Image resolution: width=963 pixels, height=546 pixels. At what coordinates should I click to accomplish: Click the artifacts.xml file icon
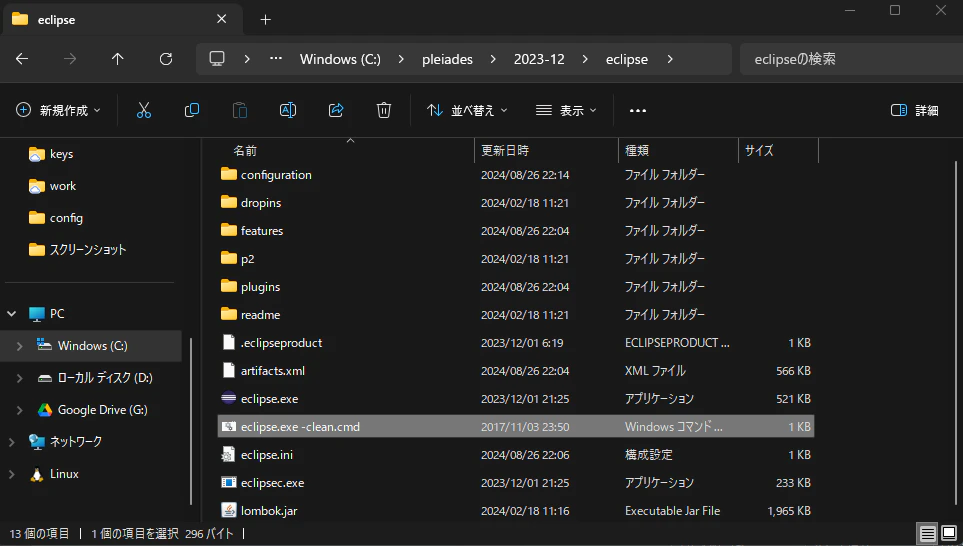click(x=228, y=370)
